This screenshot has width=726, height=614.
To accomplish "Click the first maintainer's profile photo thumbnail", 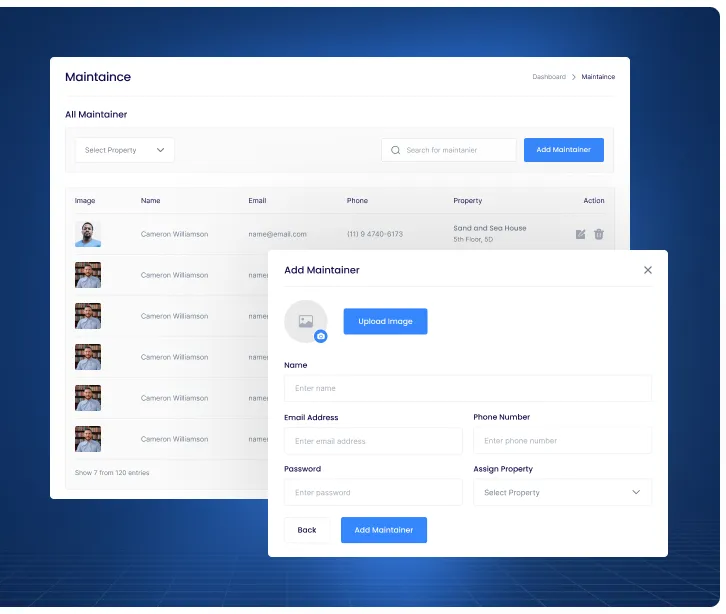I will pos(88,234).
